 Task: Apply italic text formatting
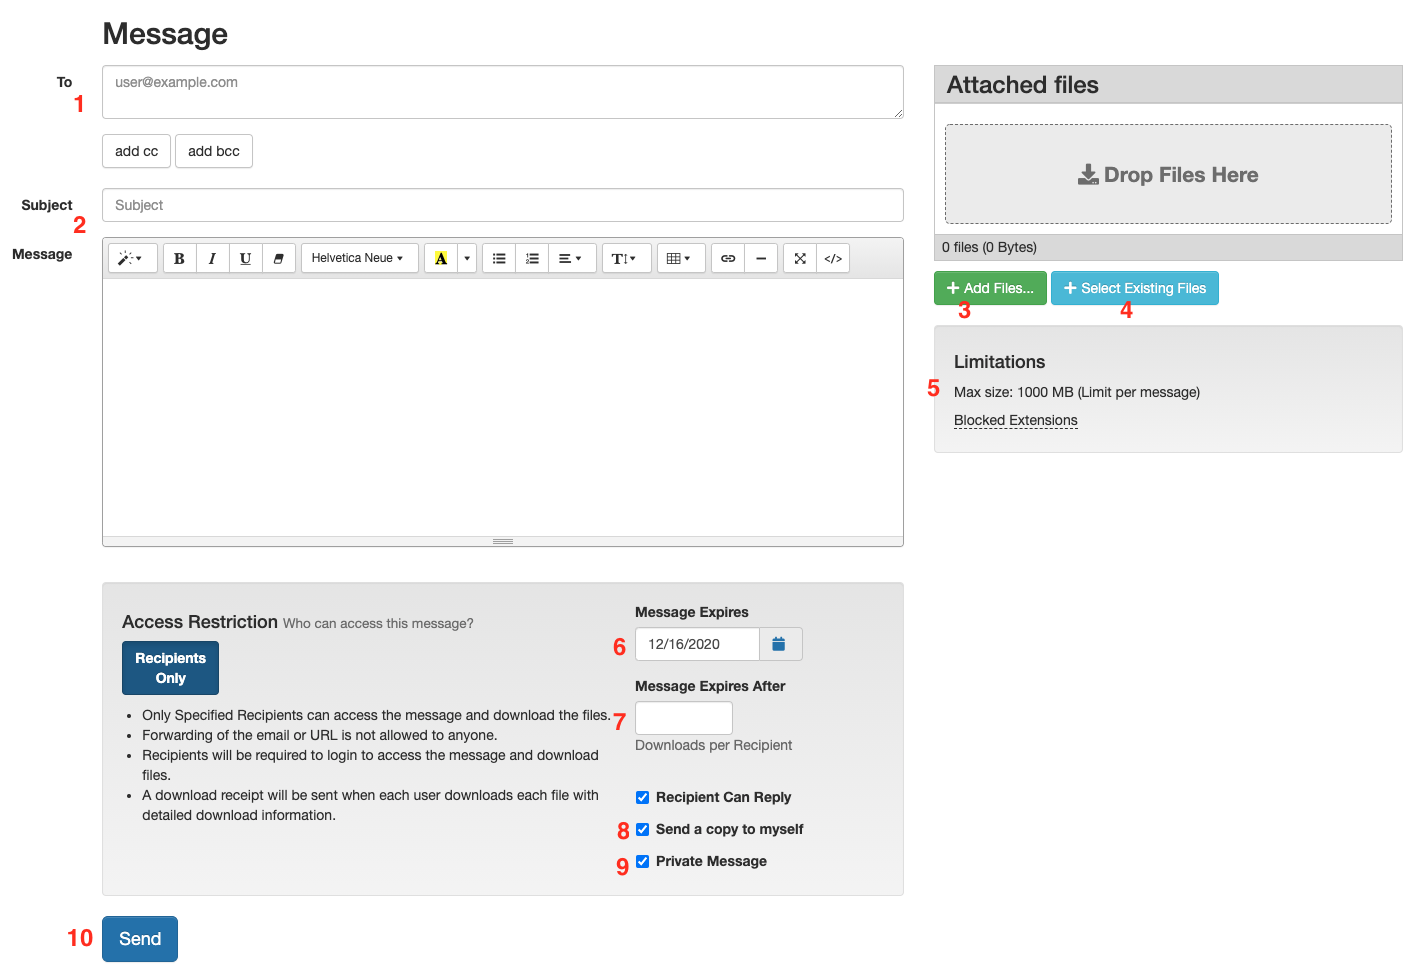tap(212, 258)
